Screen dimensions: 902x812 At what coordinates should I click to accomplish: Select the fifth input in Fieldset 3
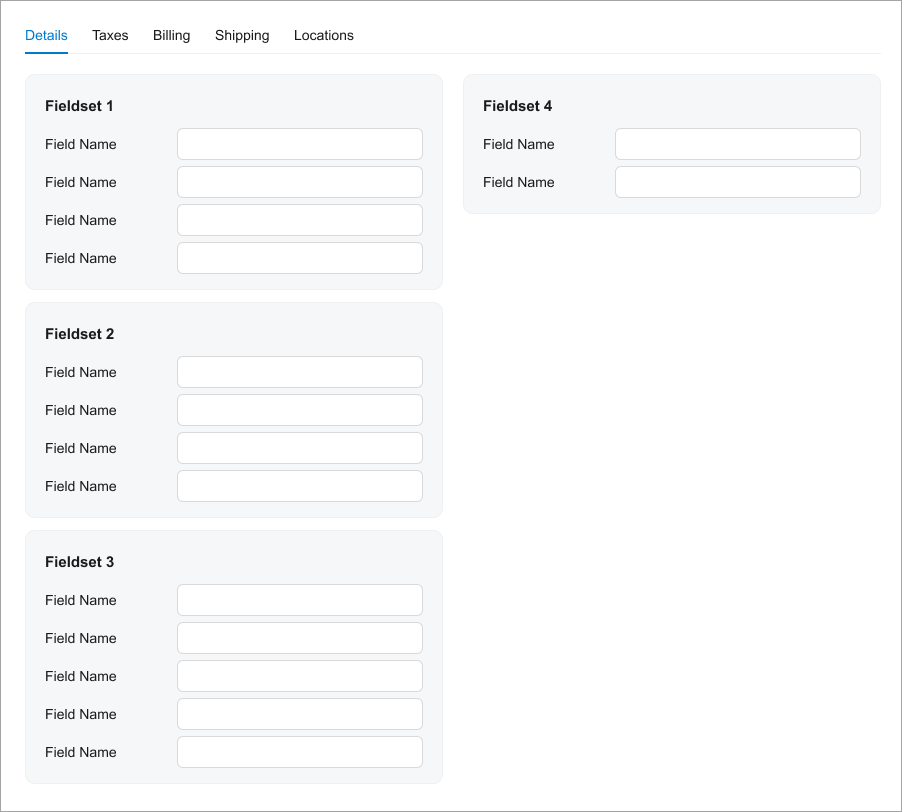[299, 752]
